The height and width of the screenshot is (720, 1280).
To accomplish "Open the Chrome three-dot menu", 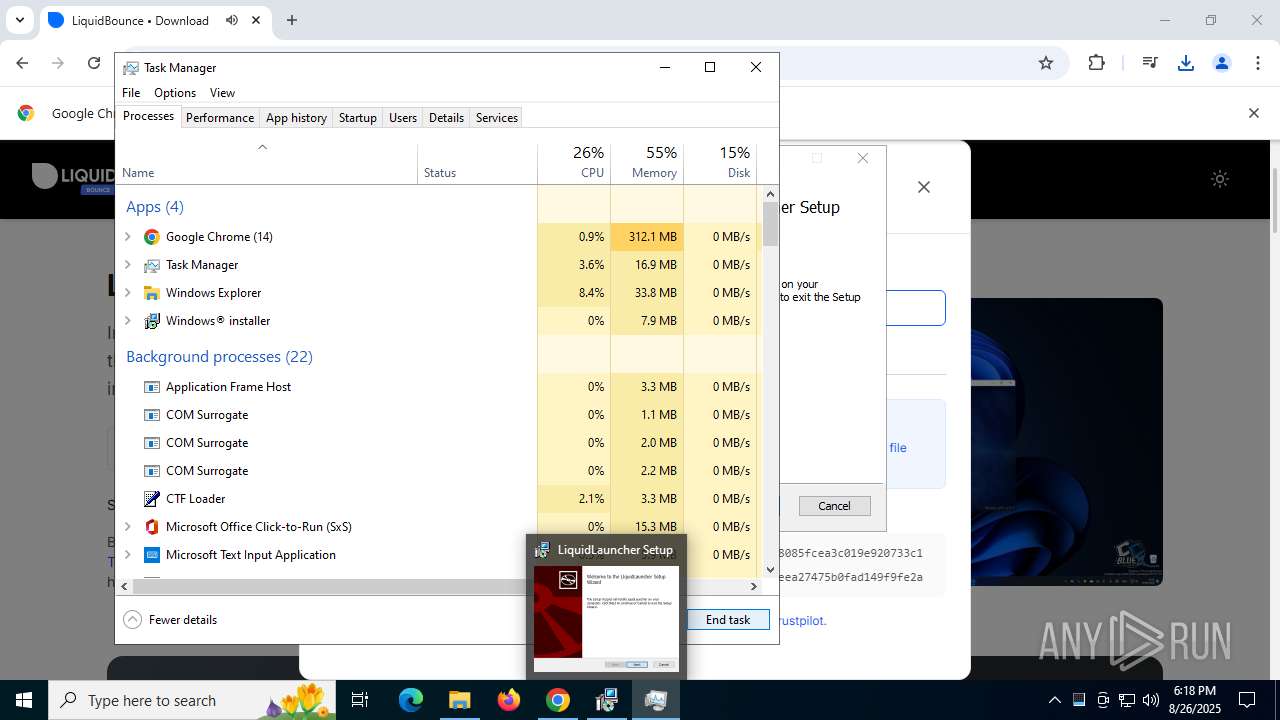I will (x=1258, y=63).
